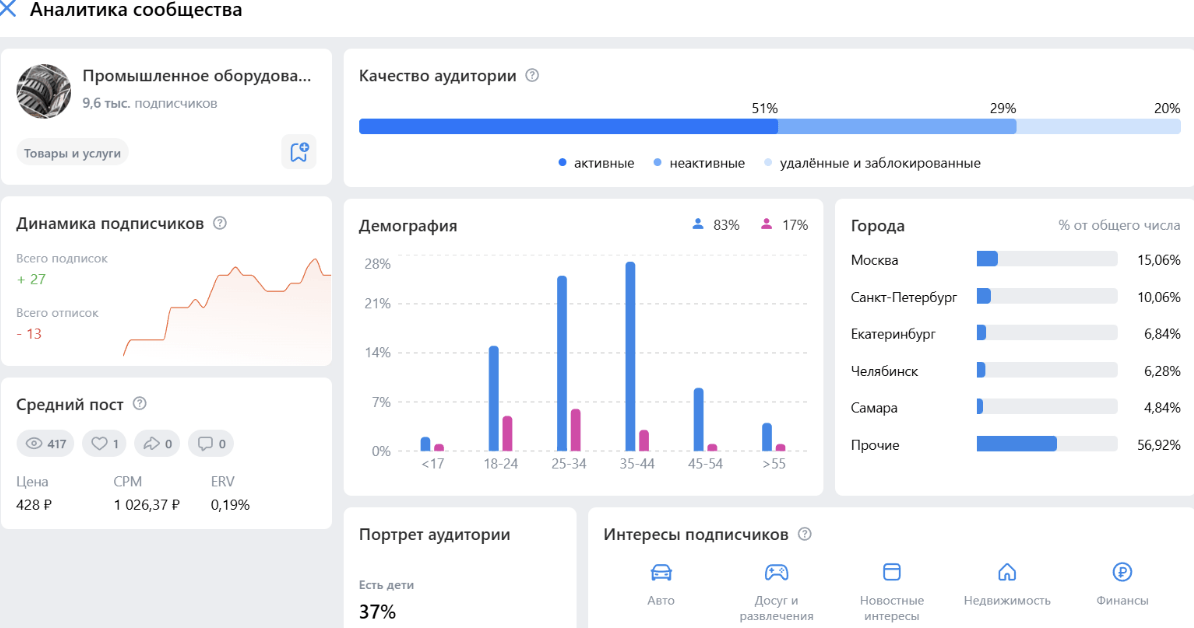
Task: Select the Авто interest icon
Action: [661, 572]
